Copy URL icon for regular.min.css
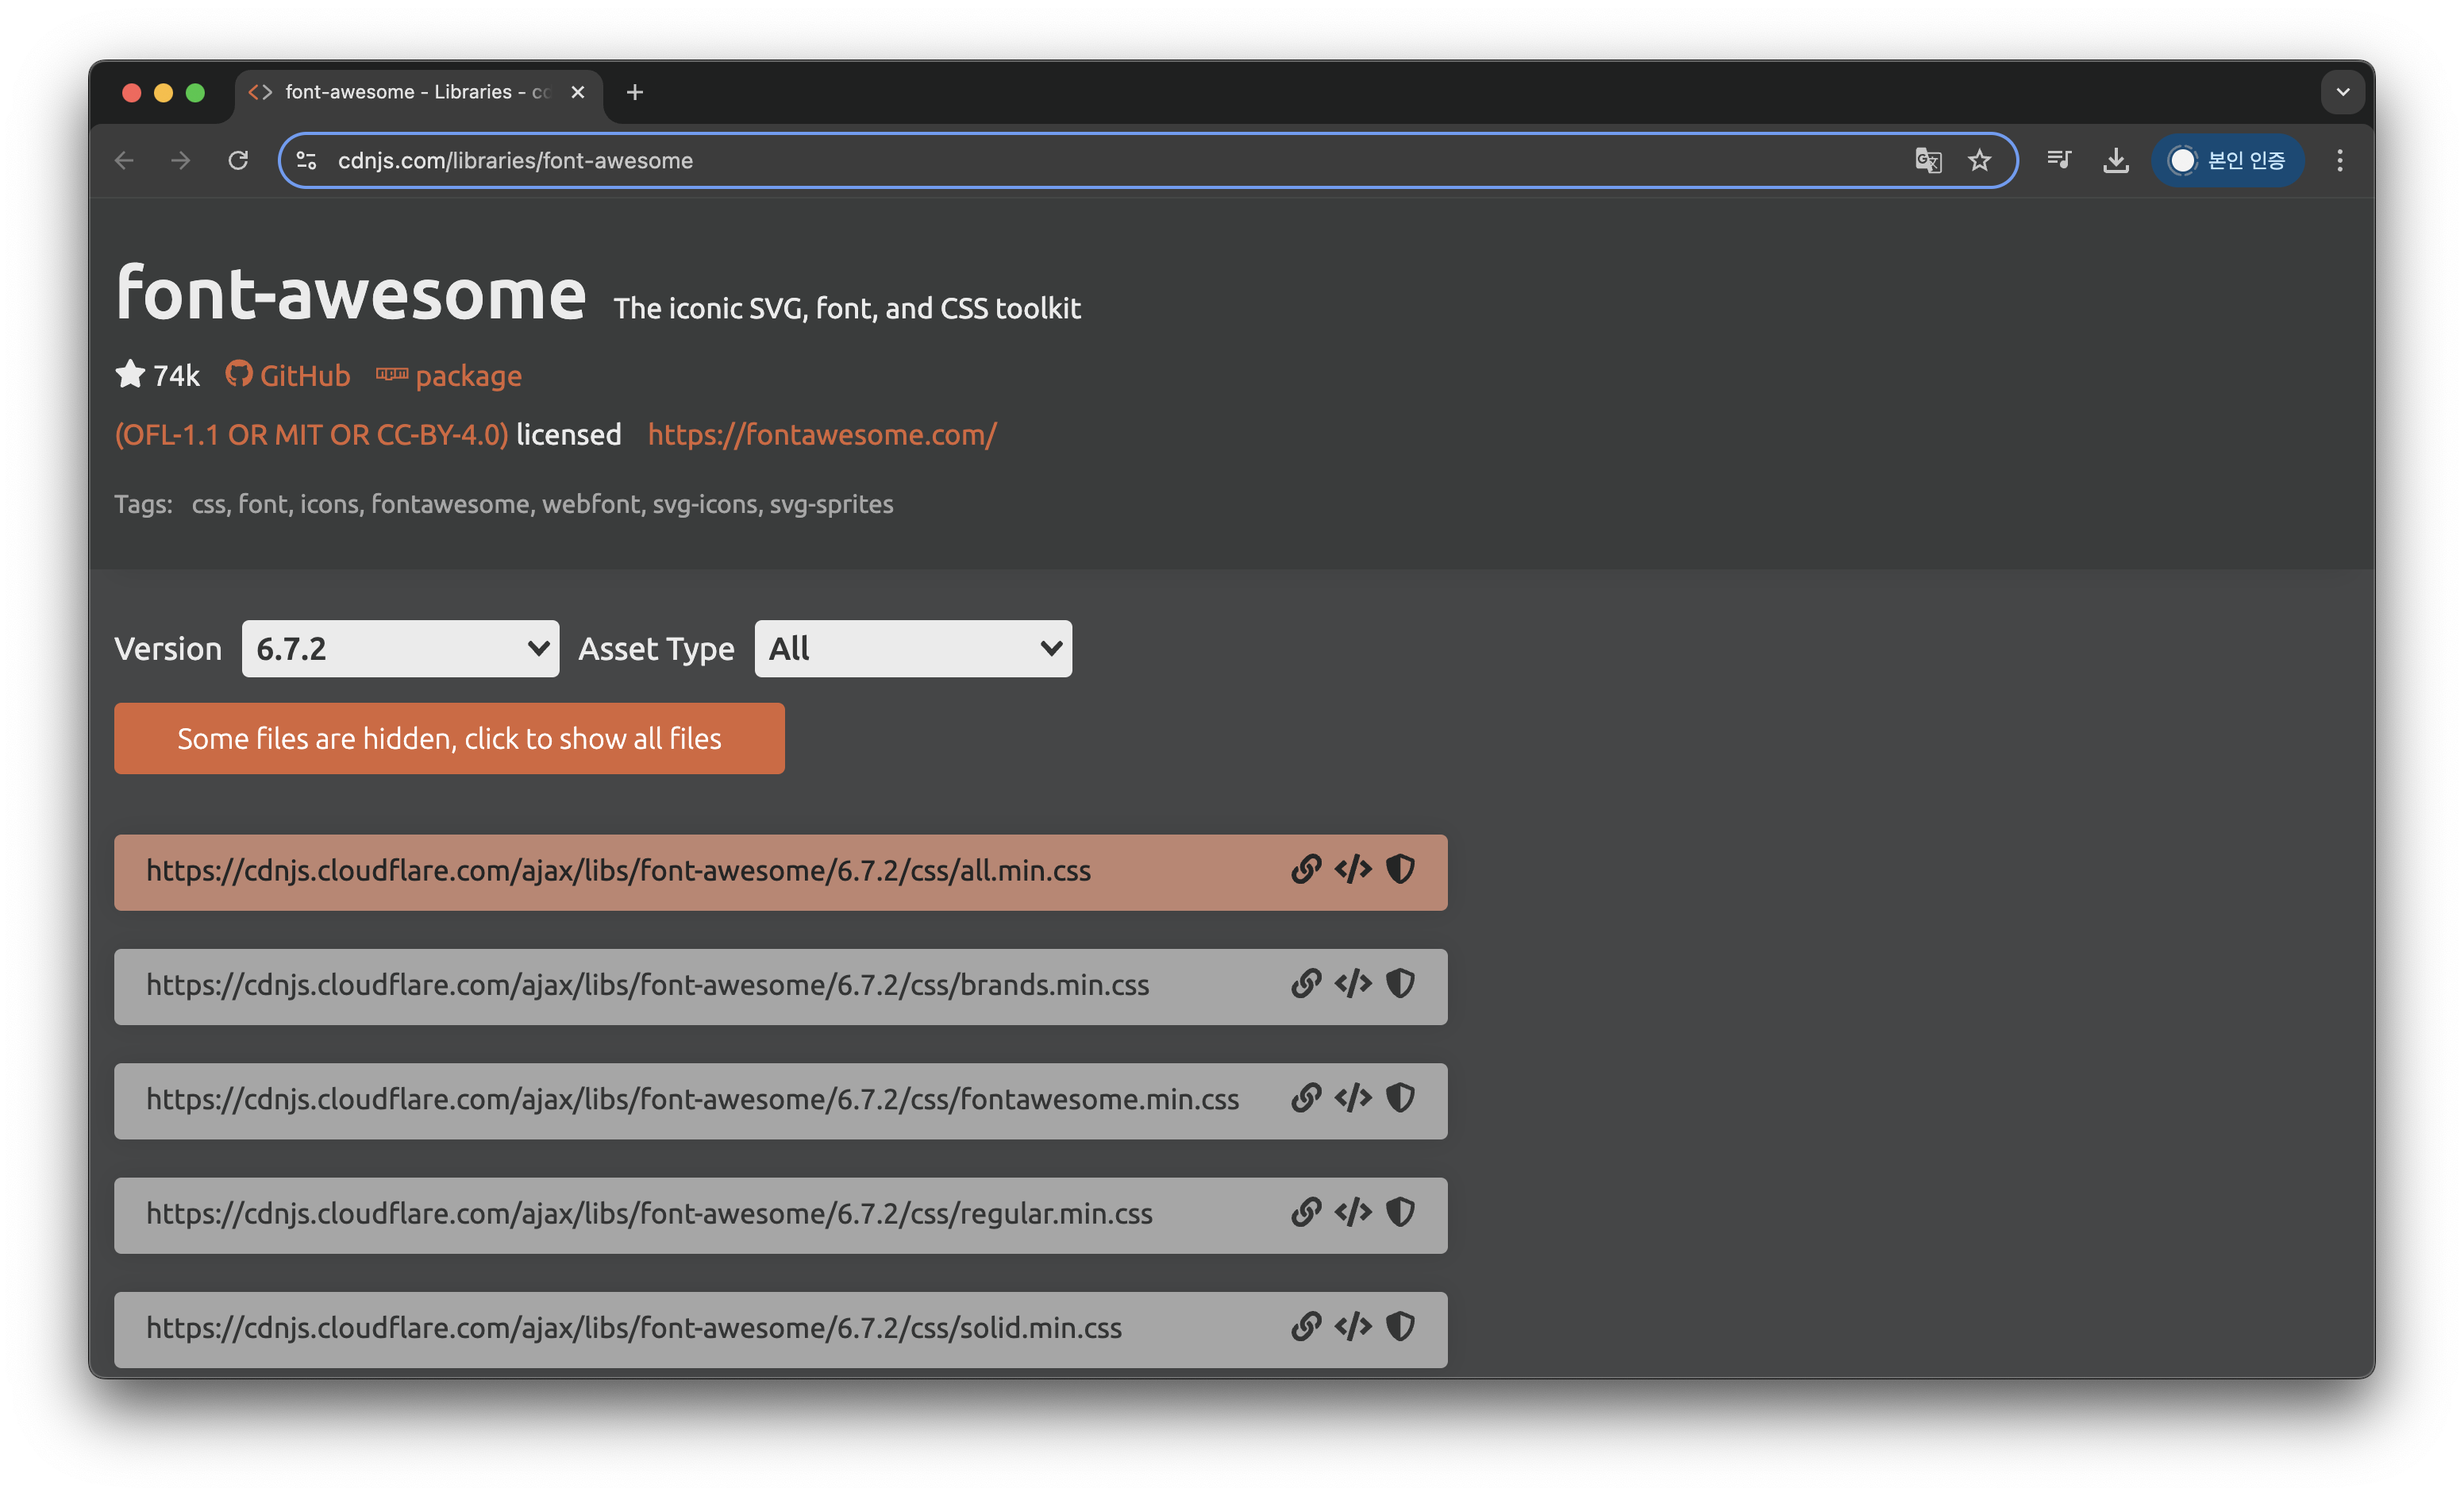Image resolution: width=2464 pixels, height=1496 pixels. (1306, 1212)
